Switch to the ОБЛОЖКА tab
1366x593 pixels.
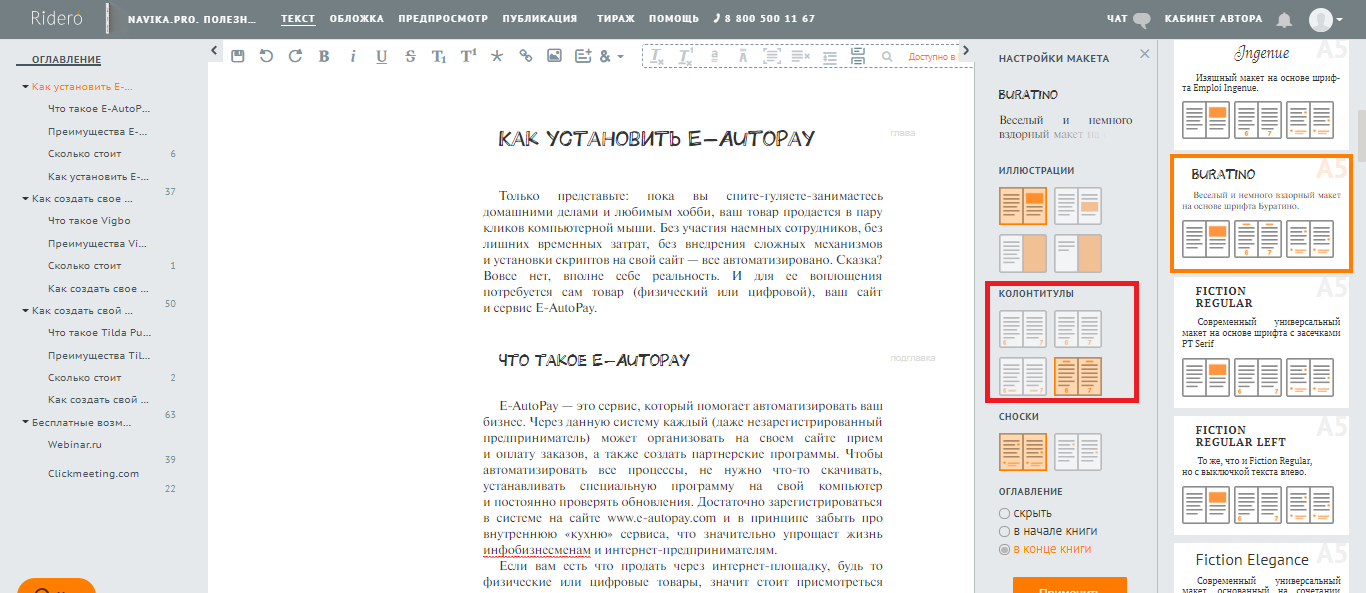pos(357,19)
